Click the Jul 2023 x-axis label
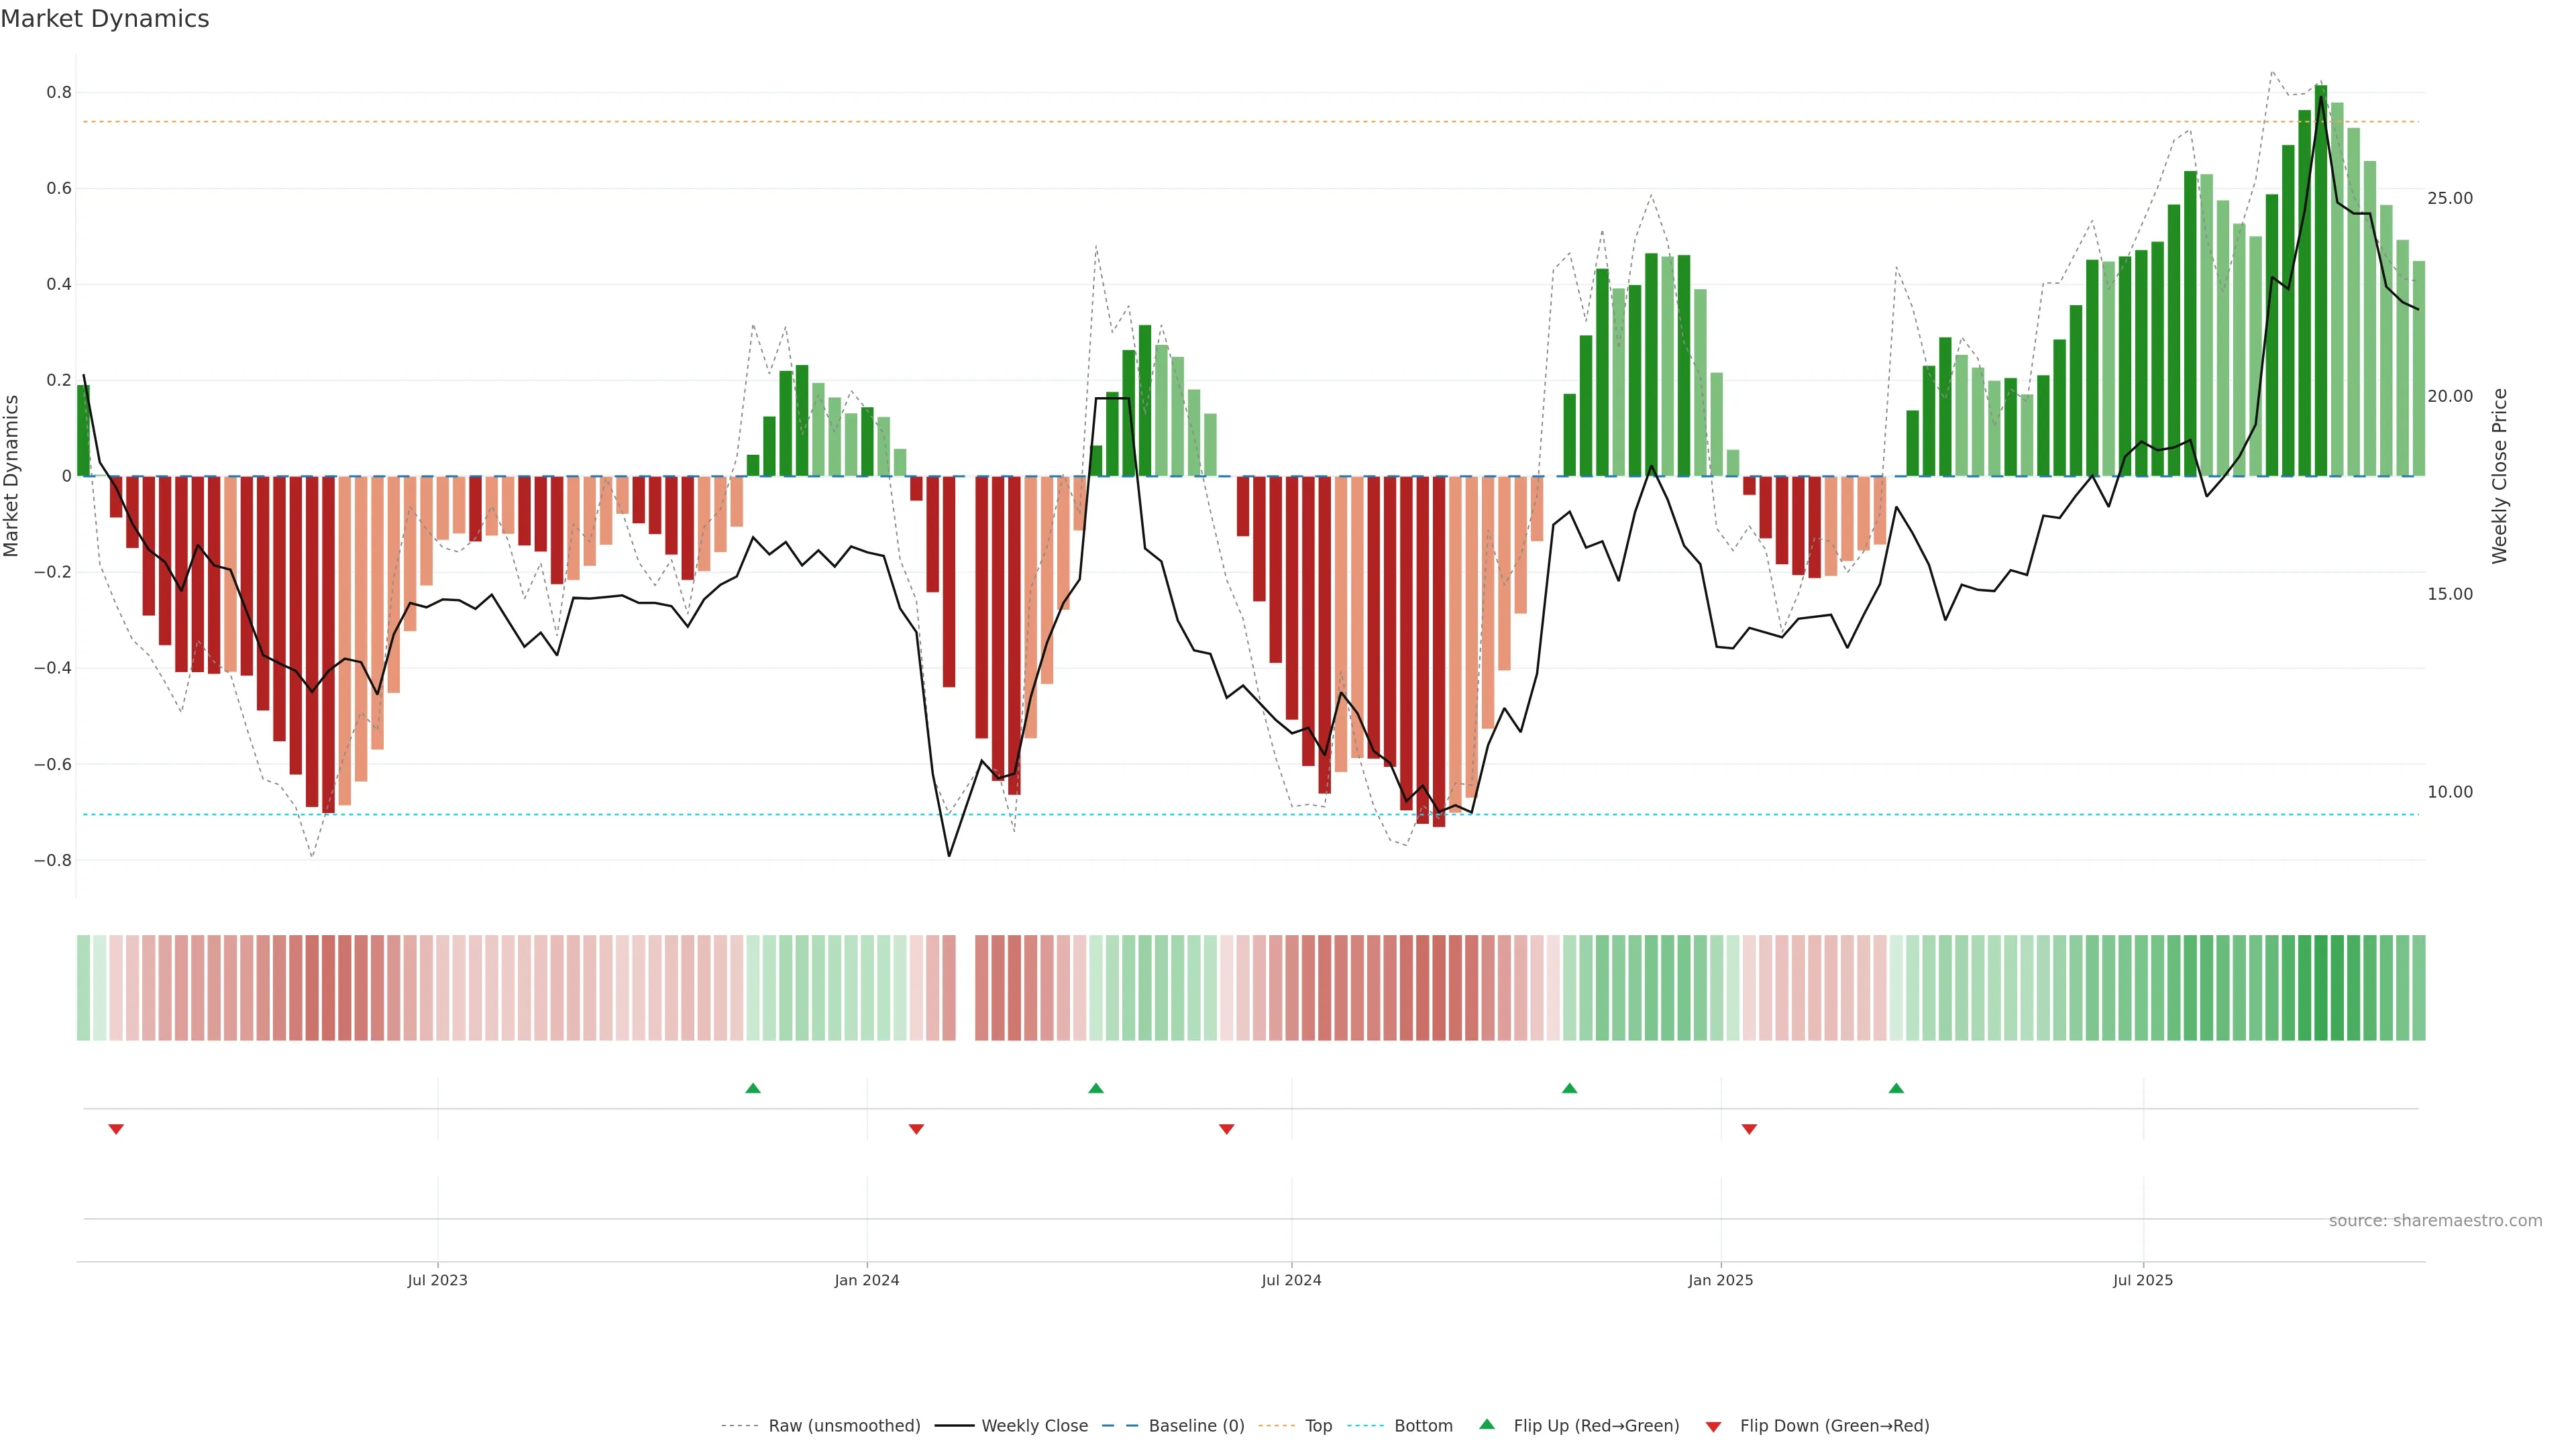2576x1449 pixels. pos(437,1281)
